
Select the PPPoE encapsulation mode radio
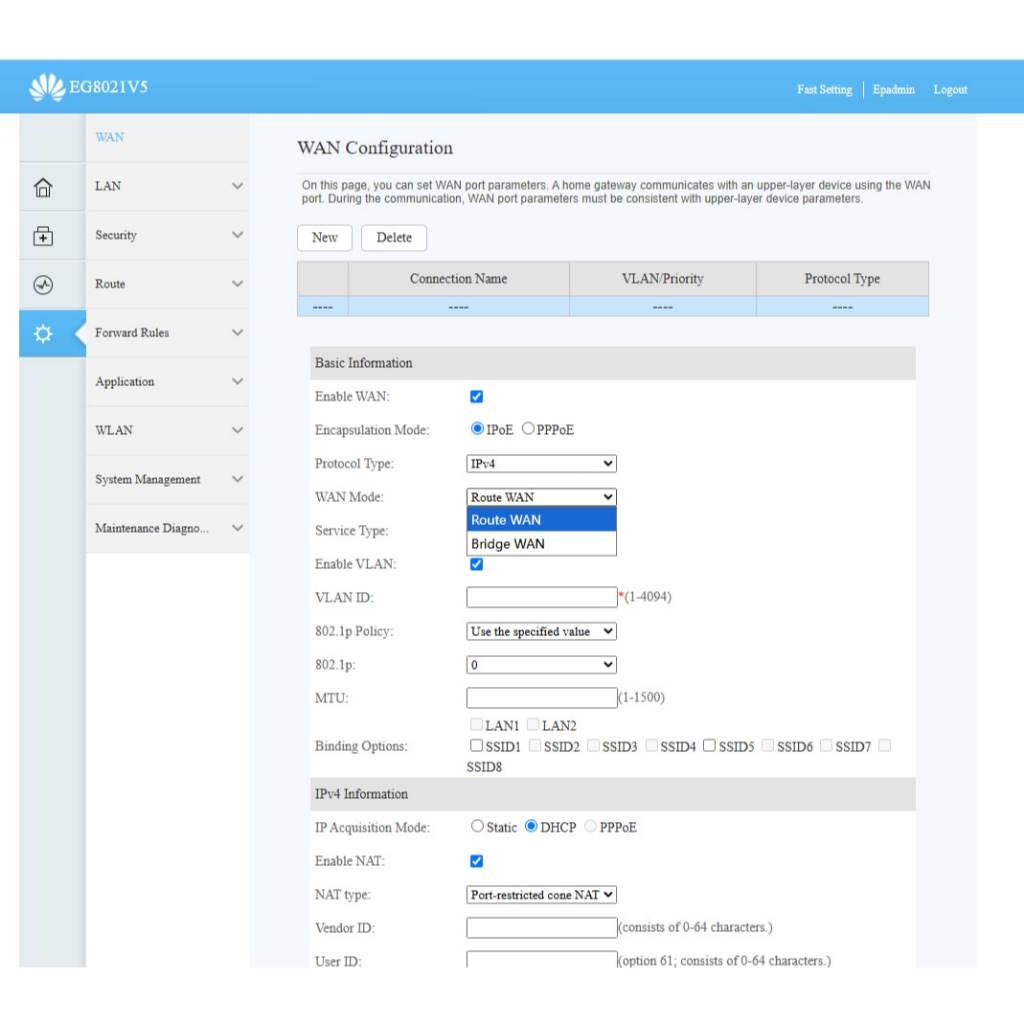tap(528, 428)
